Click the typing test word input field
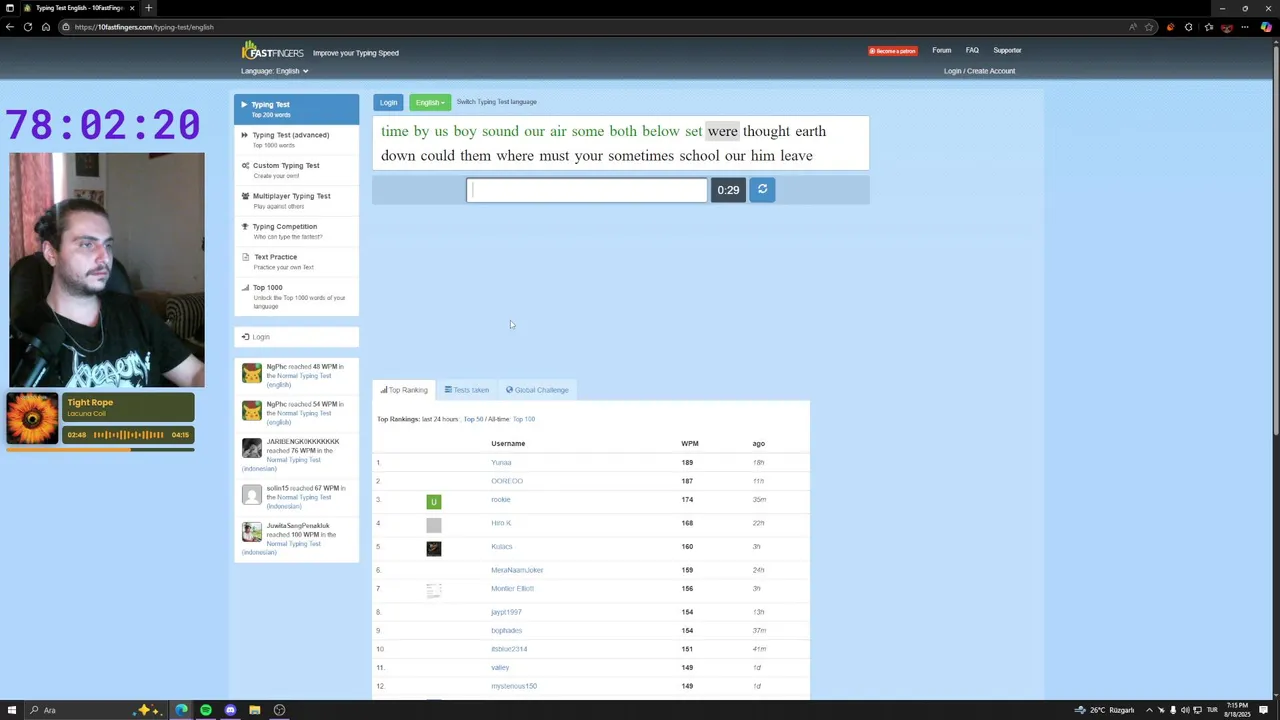 click(587, 190)
